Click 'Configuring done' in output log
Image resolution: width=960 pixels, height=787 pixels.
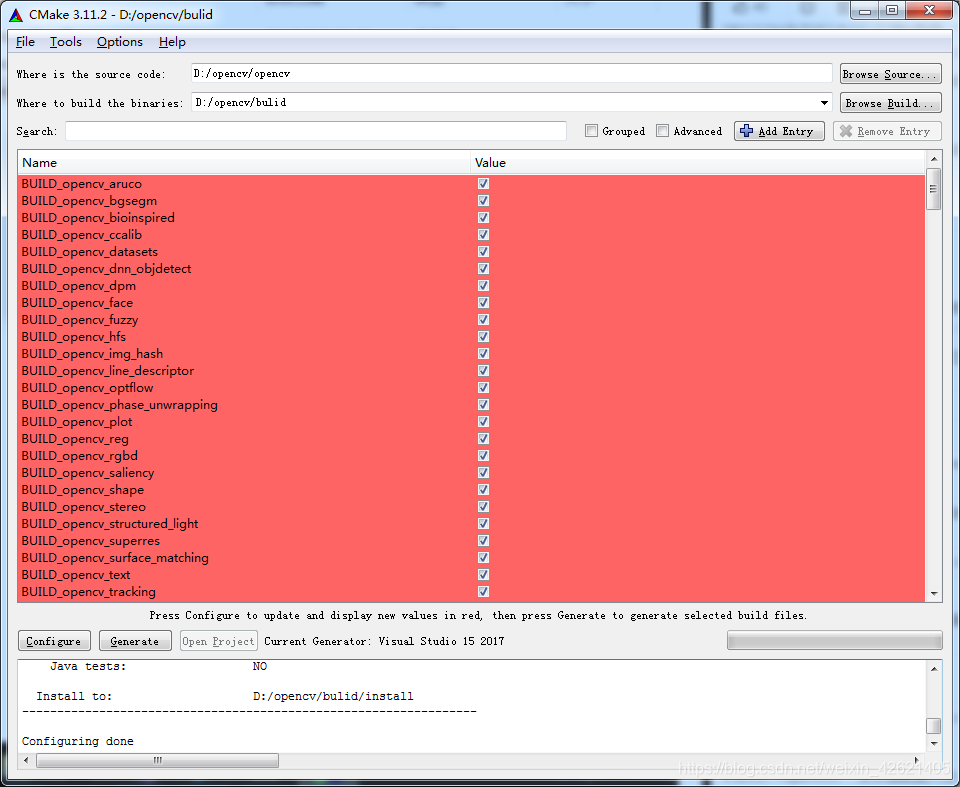coord(78,741)
